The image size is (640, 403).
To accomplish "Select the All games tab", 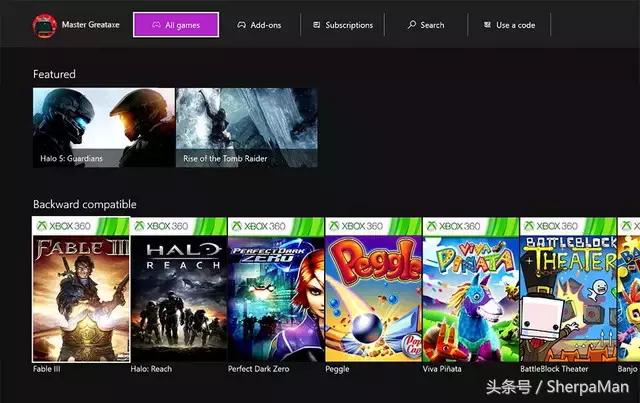I will coord(176,25).
